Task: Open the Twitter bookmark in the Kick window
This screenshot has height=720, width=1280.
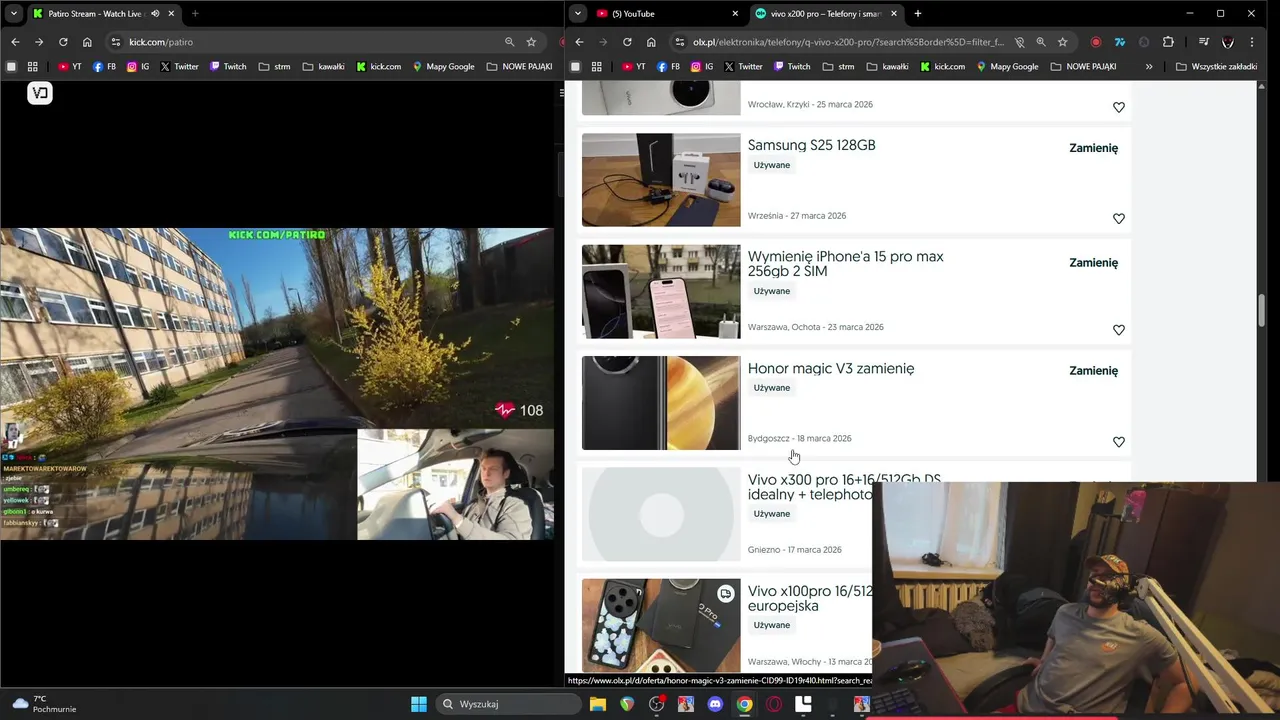Action: 179,67
